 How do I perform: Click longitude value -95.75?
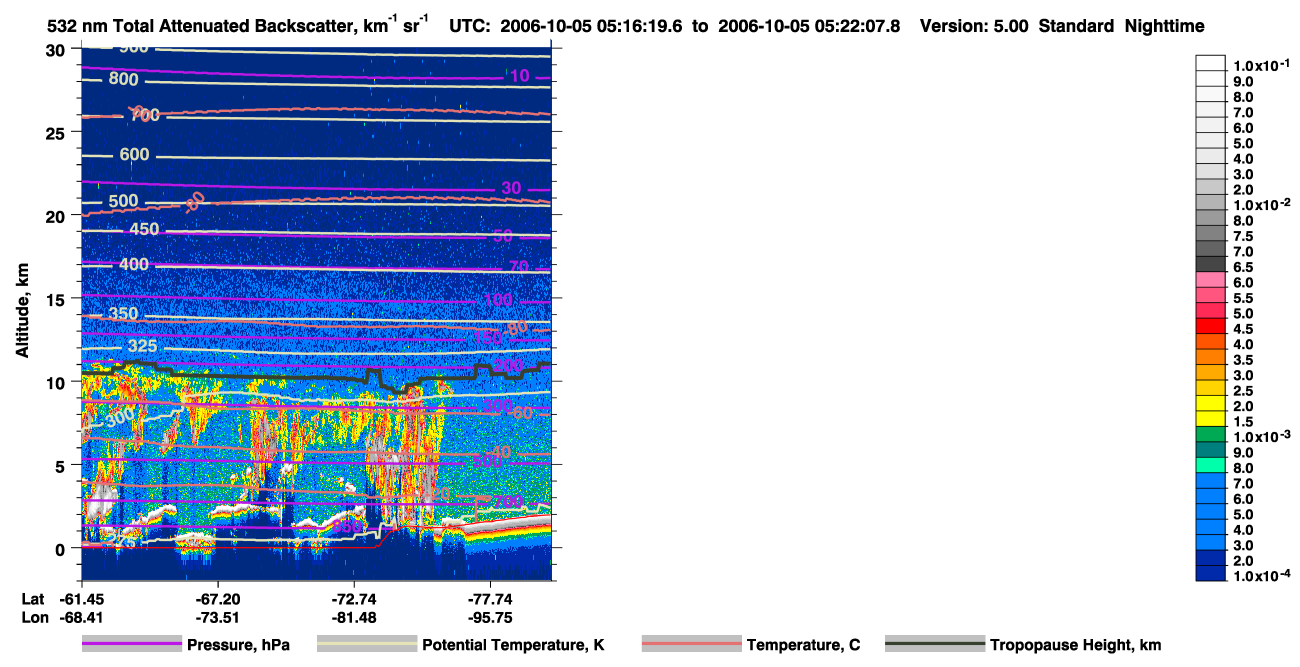pos(491,618)
